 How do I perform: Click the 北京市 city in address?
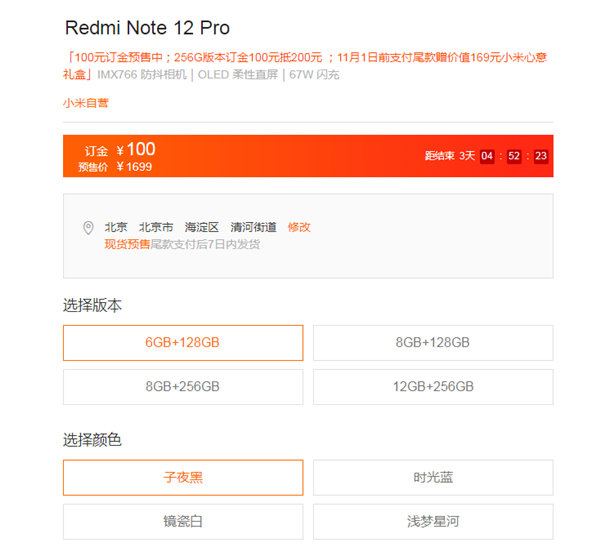point(156,227)
